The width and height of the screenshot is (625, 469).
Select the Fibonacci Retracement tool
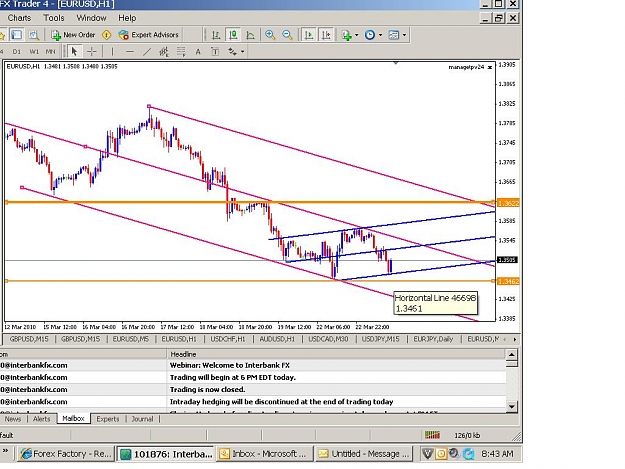click(181, 51)
